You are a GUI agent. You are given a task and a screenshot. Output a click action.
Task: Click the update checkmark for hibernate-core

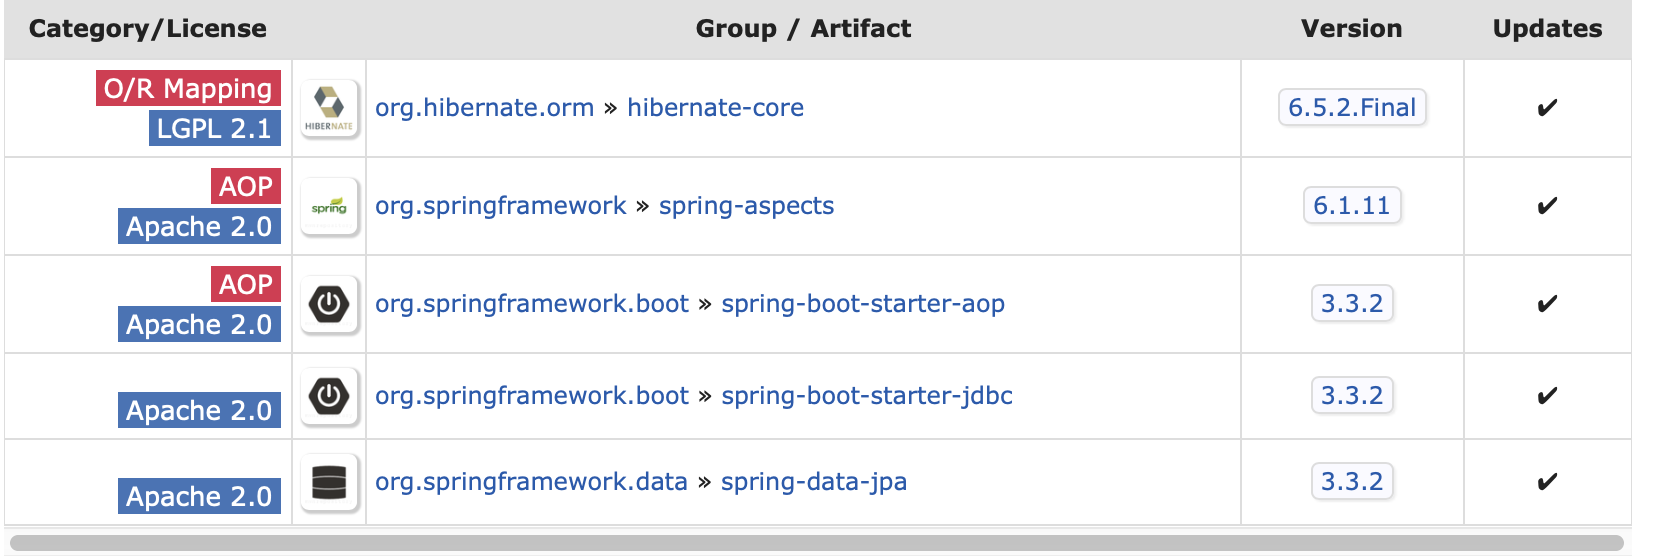tap(1547, 108)
